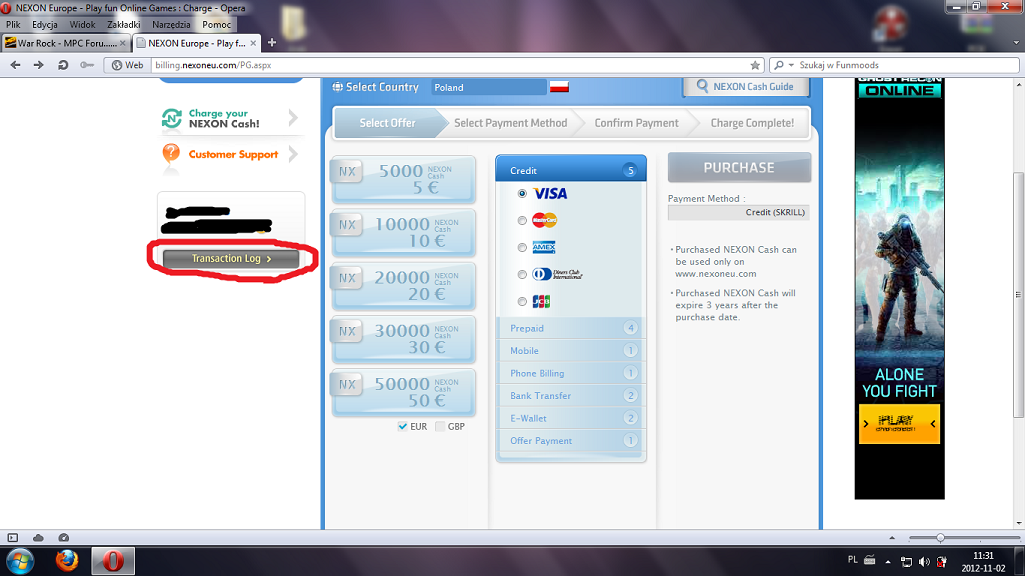Open the Widok menu

[82, 25]
